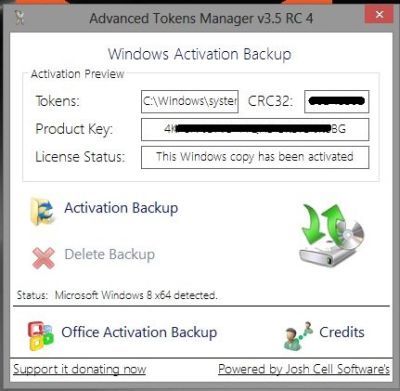The width and height of the screenshot is (400, 391).
Task: Follow the Support it donating now link
Action: [x=80, y=370]
